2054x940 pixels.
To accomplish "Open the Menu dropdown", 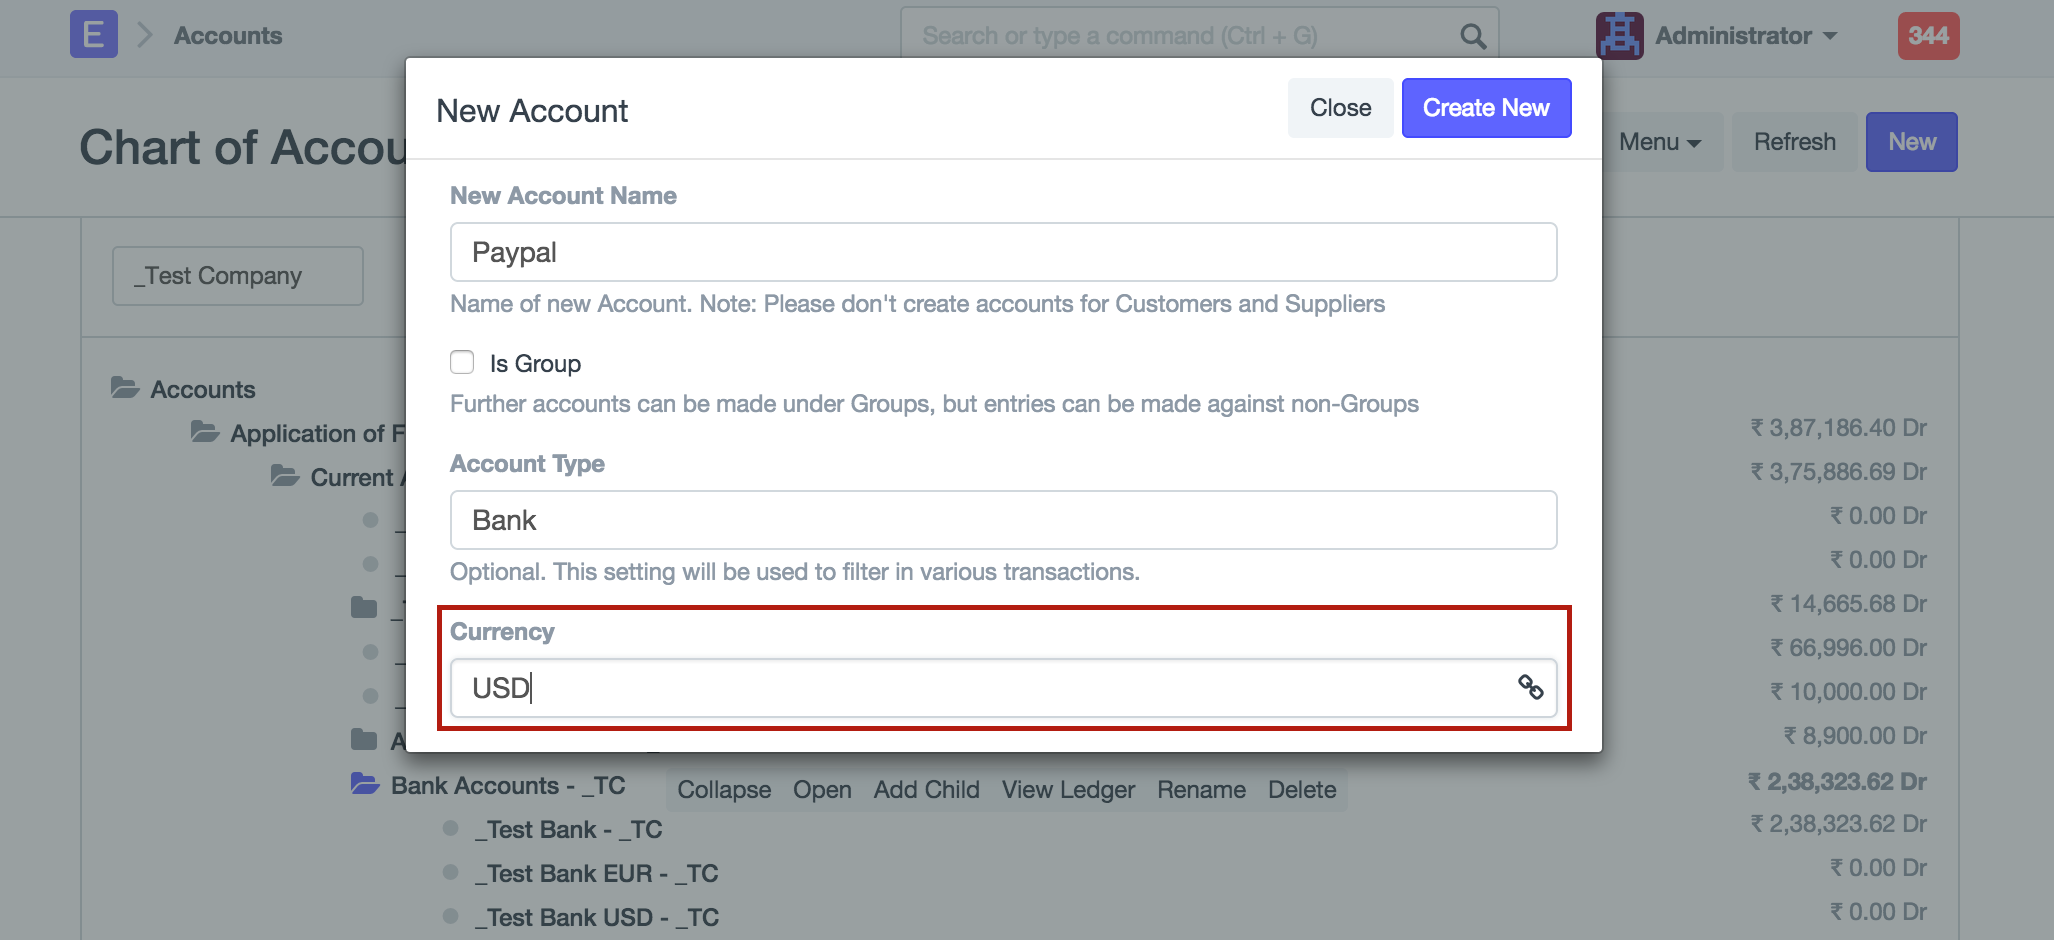I will pyautogui.click(x=1659, y=142).
